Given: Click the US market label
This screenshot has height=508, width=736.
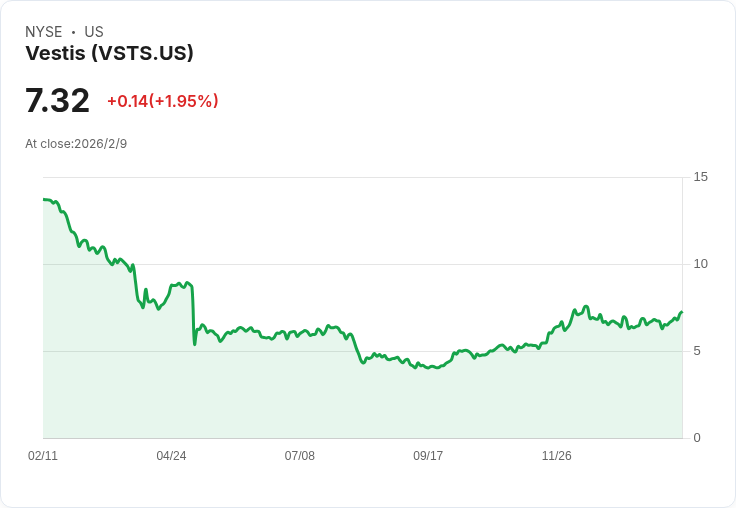Looking at the screenshot, I should [x=94, y=32].
